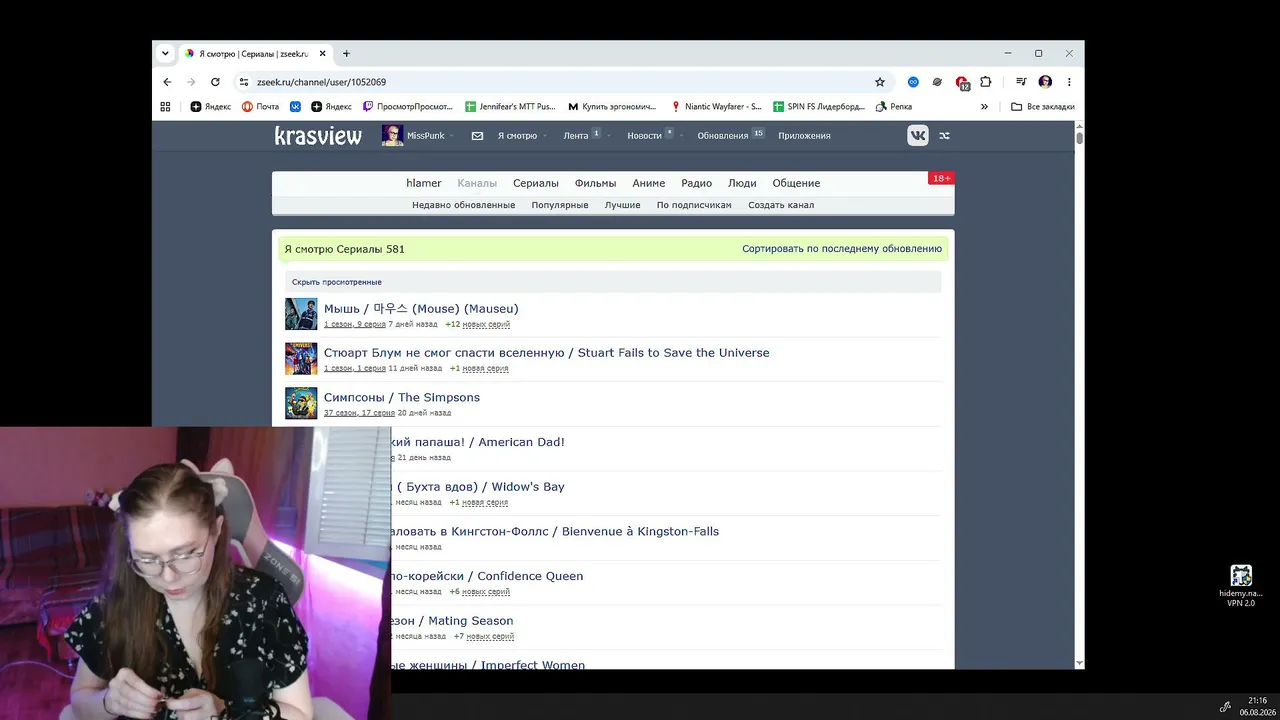
Task: Click the Создать канал link
Action: point(781,205)
